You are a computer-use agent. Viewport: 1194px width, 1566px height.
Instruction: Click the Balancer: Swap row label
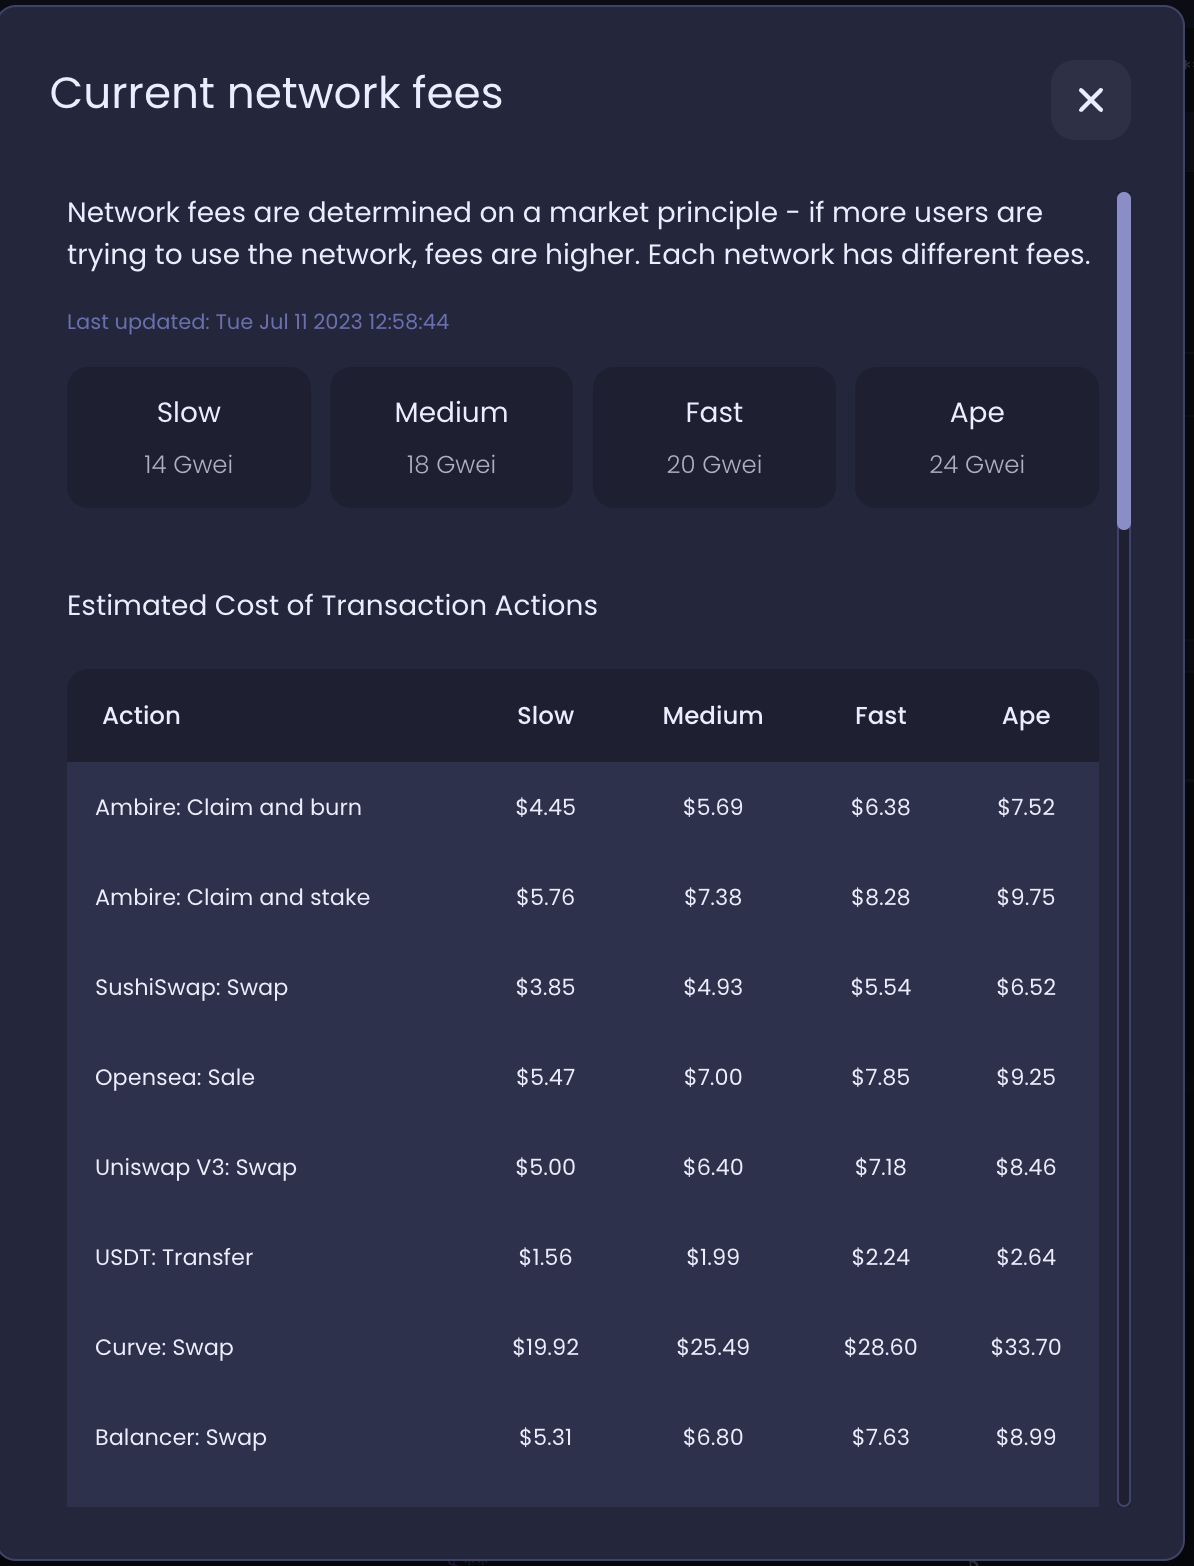point(181,1437)
